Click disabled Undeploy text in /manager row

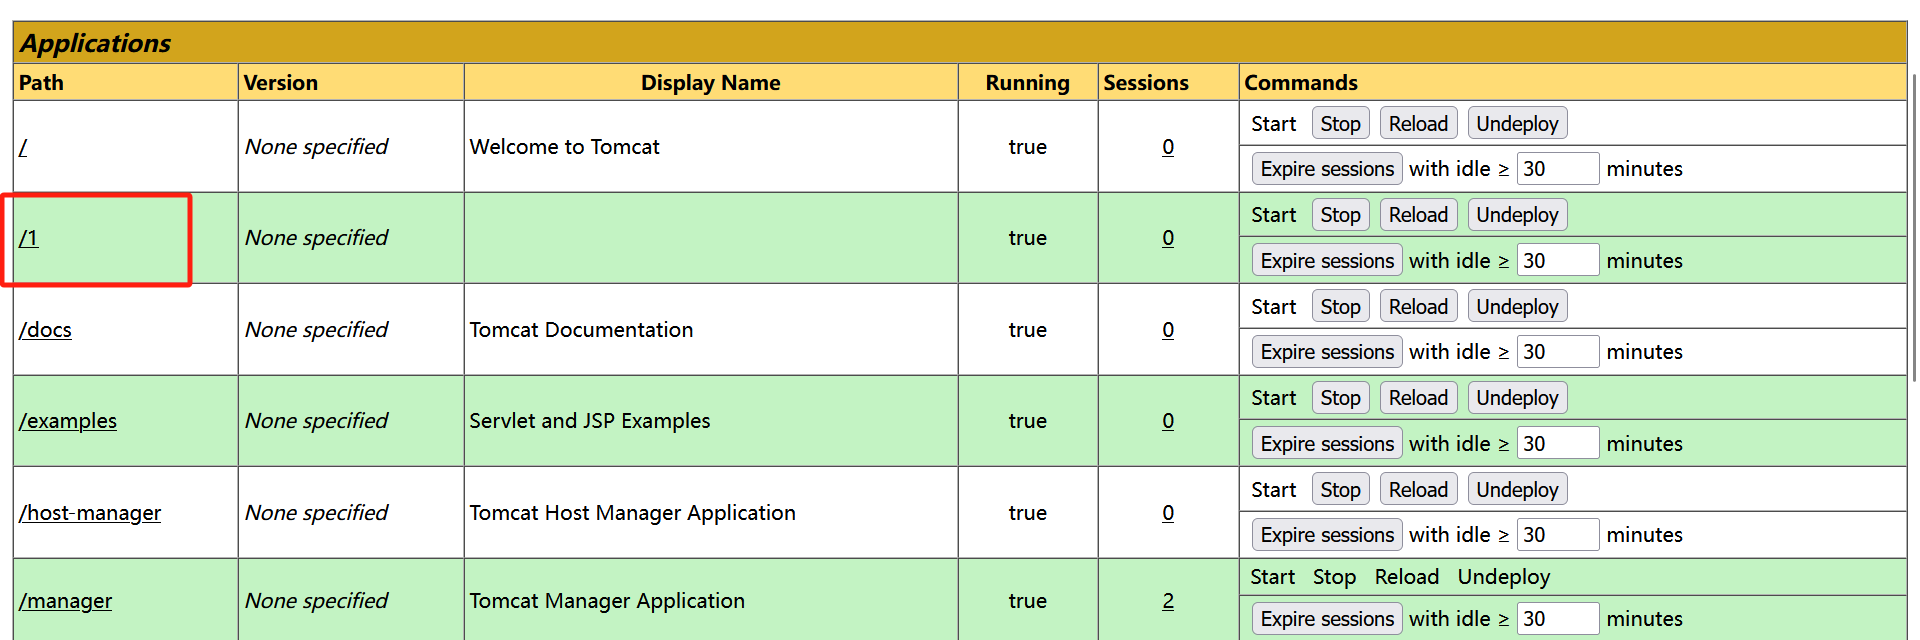pyautogui.click(x=1504, y=577)
